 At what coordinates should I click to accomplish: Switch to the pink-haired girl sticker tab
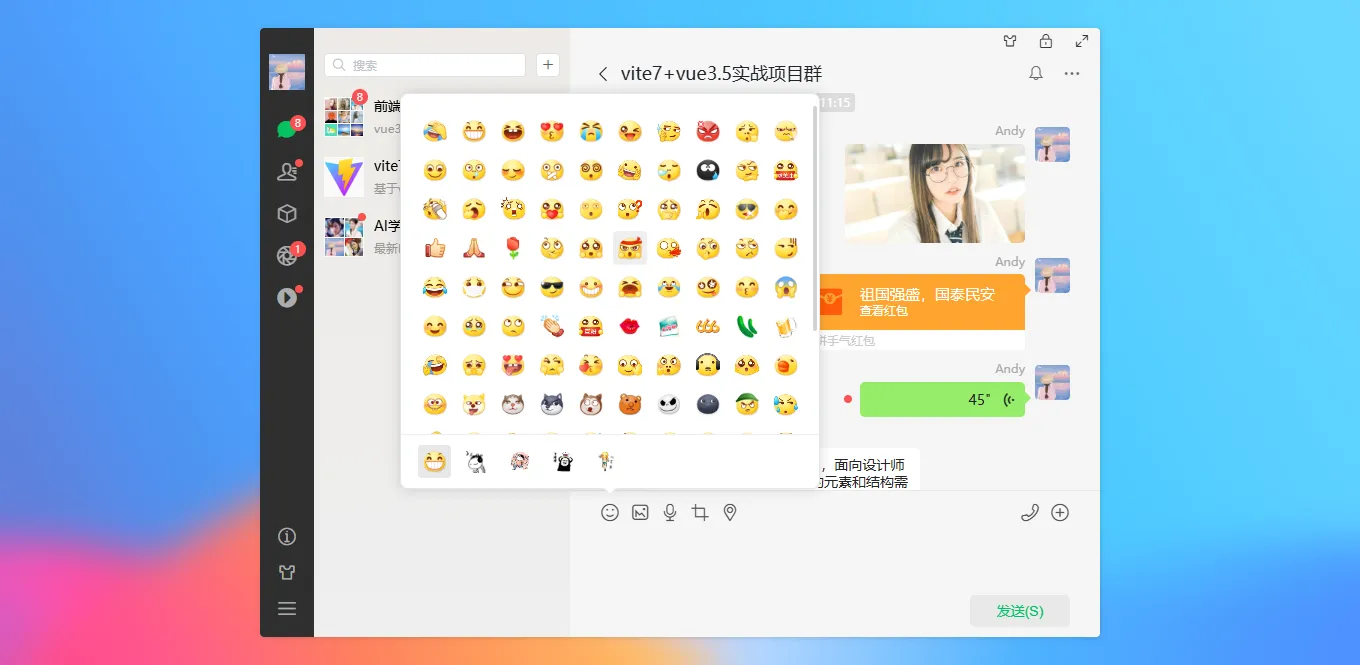click(x=519, y=461)
